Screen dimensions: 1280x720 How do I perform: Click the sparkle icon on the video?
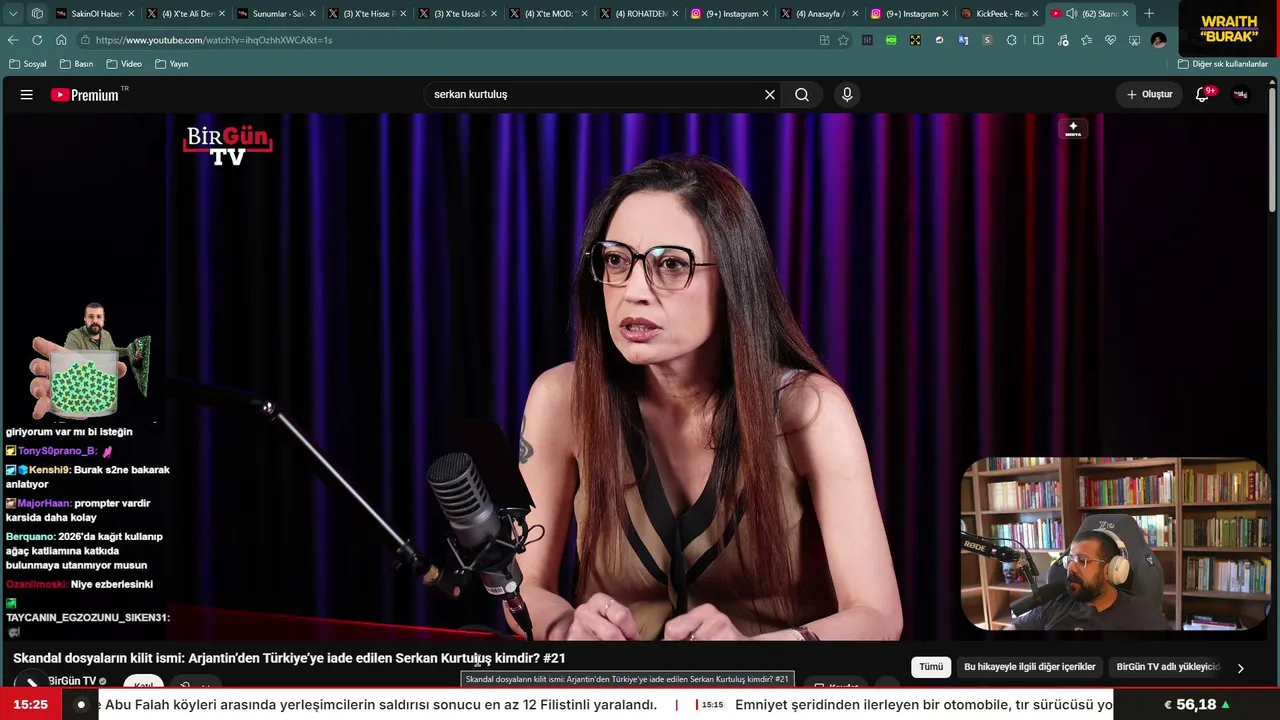tap(1073, 128)
